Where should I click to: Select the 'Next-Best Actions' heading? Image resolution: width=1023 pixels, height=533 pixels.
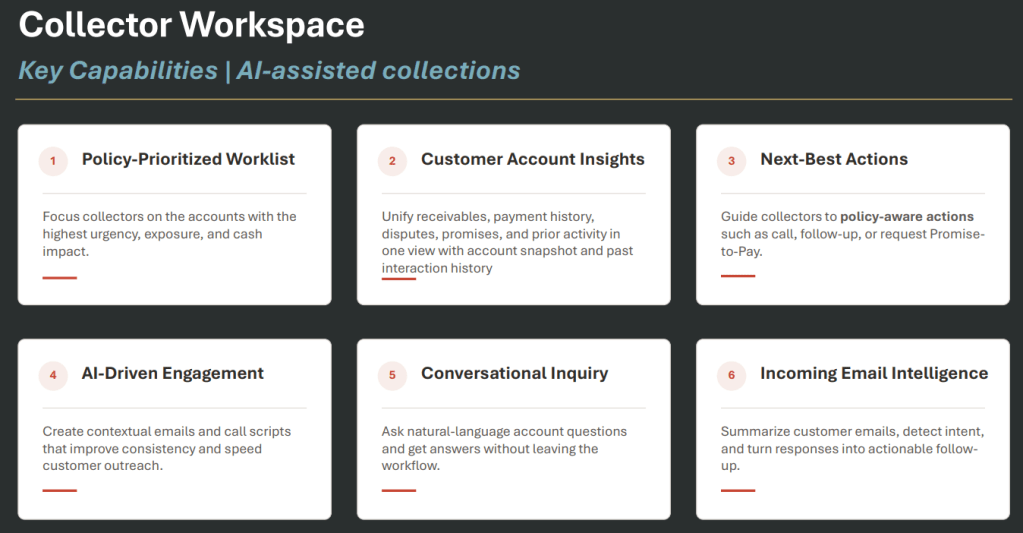coord(834,159)
